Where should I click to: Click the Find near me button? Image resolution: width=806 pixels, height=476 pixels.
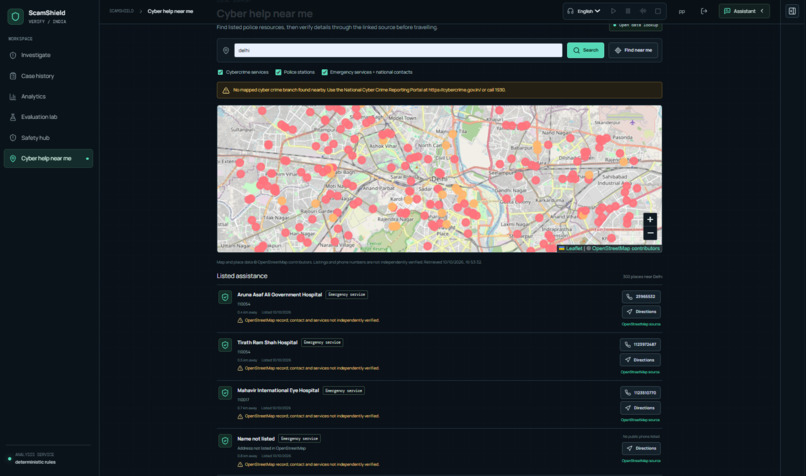coord(633,50)
